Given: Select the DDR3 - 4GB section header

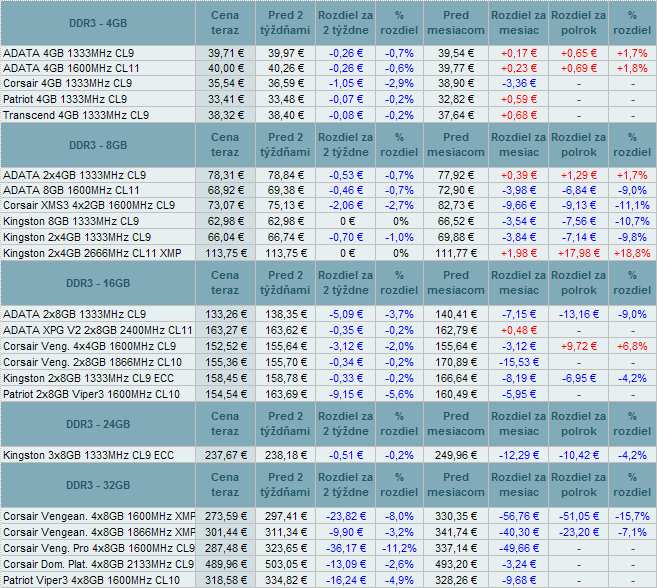Looking at the screenshot, I should [98, 23].
